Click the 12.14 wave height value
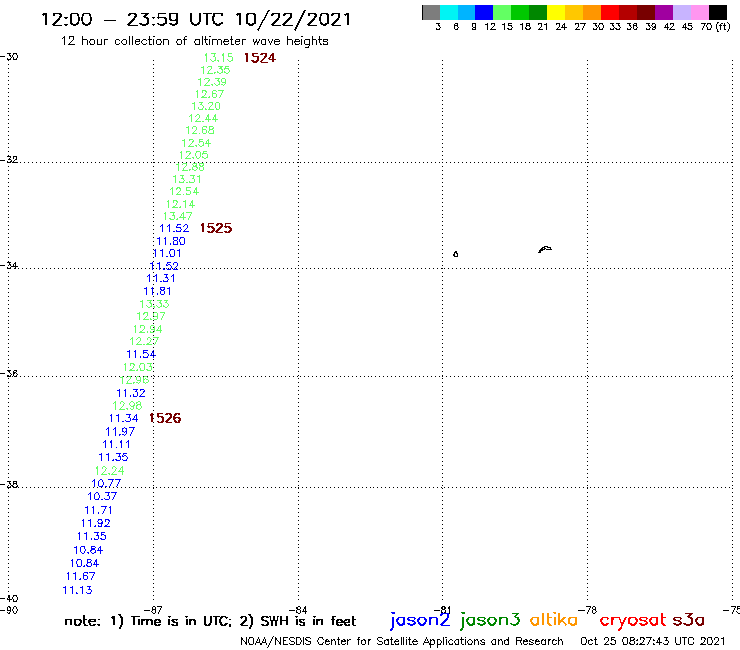This screenshot has height=650, width=740. pos(181,204)
